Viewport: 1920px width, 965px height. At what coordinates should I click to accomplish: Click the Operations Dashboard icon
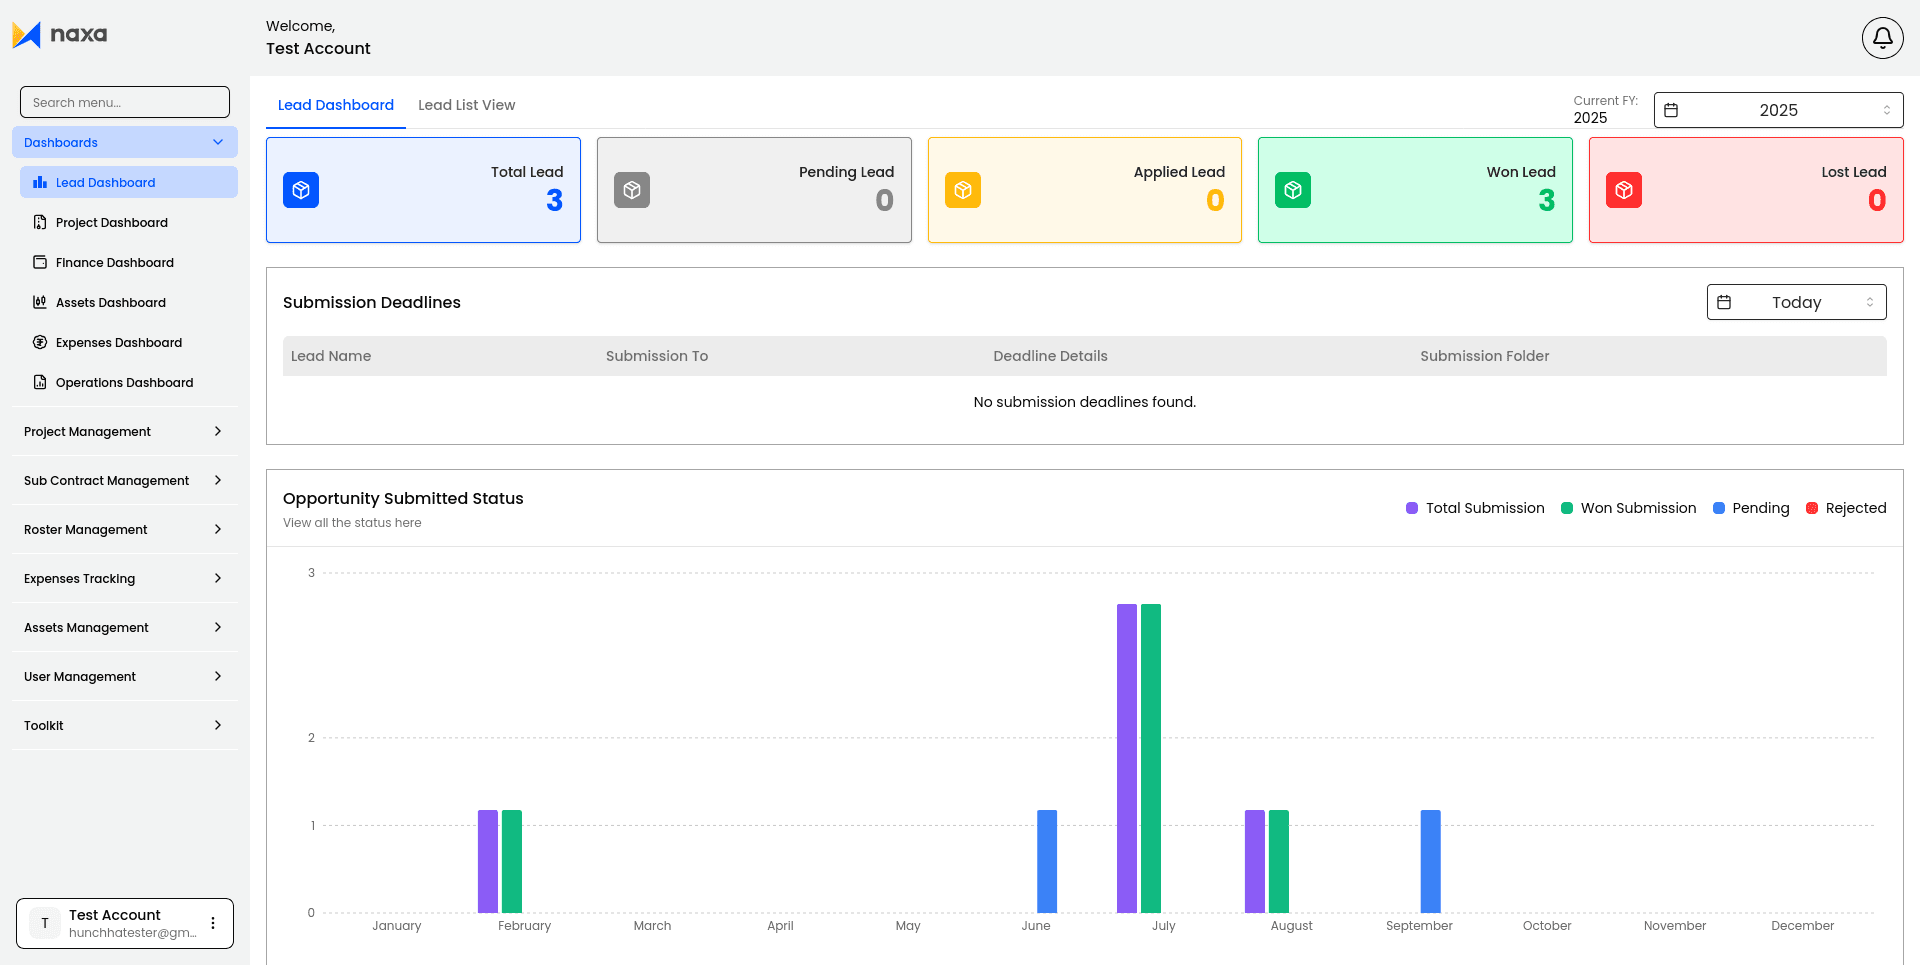pos(40,382)
